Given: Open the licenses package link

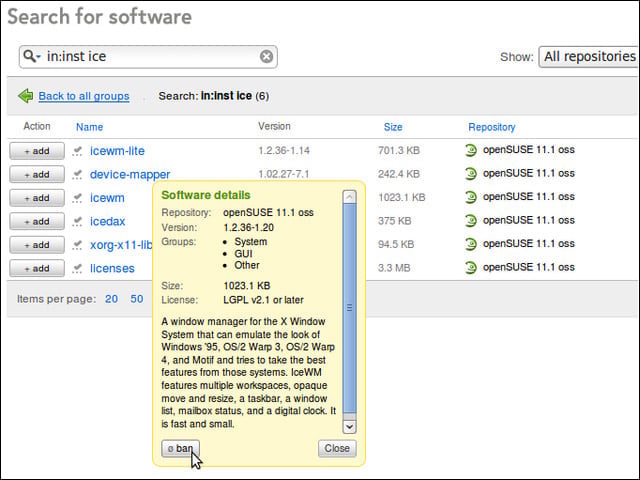Looking at the screenshot, I should coord(112,269).
